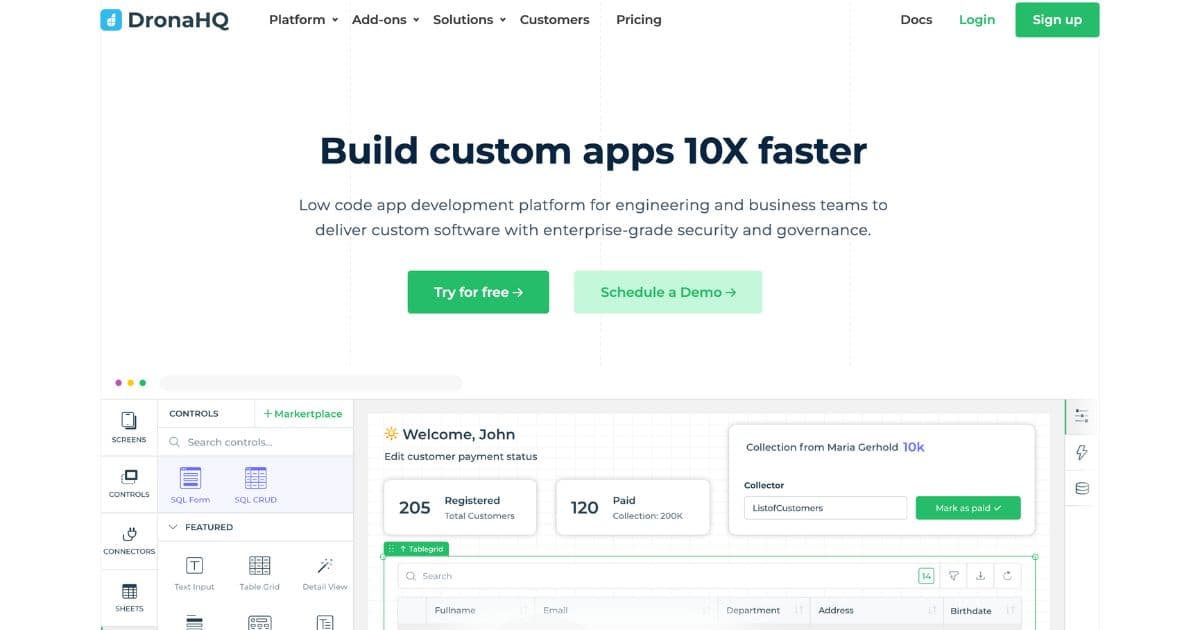This screenshot has height=630, width=1200.
Task: Open the Sheets icon in sidebar
Action: [129, 591]
